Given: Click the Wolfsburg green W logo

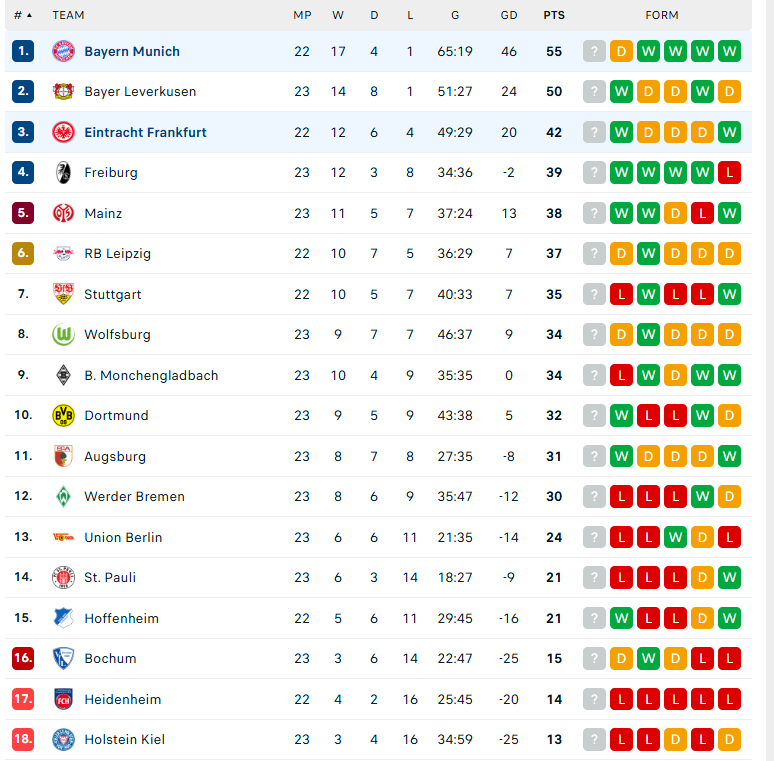Looking at the screenshot, I should click(x=63, y=335).
